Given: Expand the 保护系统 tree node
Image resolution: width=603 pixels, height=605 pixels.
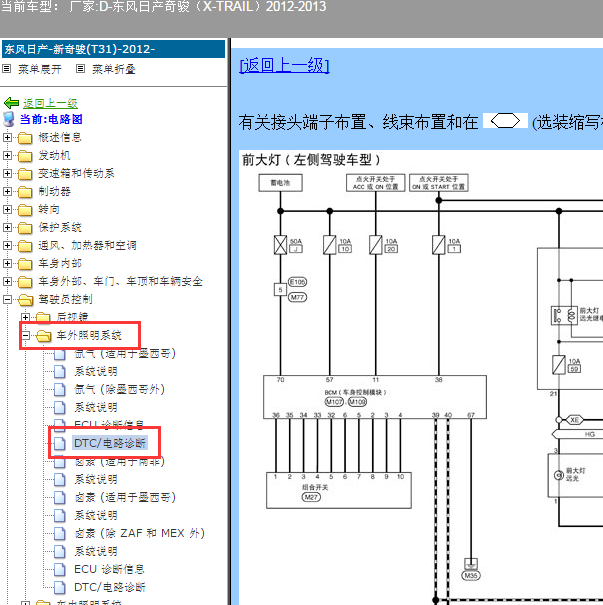Looking at the screenshot, I should 7,227.
